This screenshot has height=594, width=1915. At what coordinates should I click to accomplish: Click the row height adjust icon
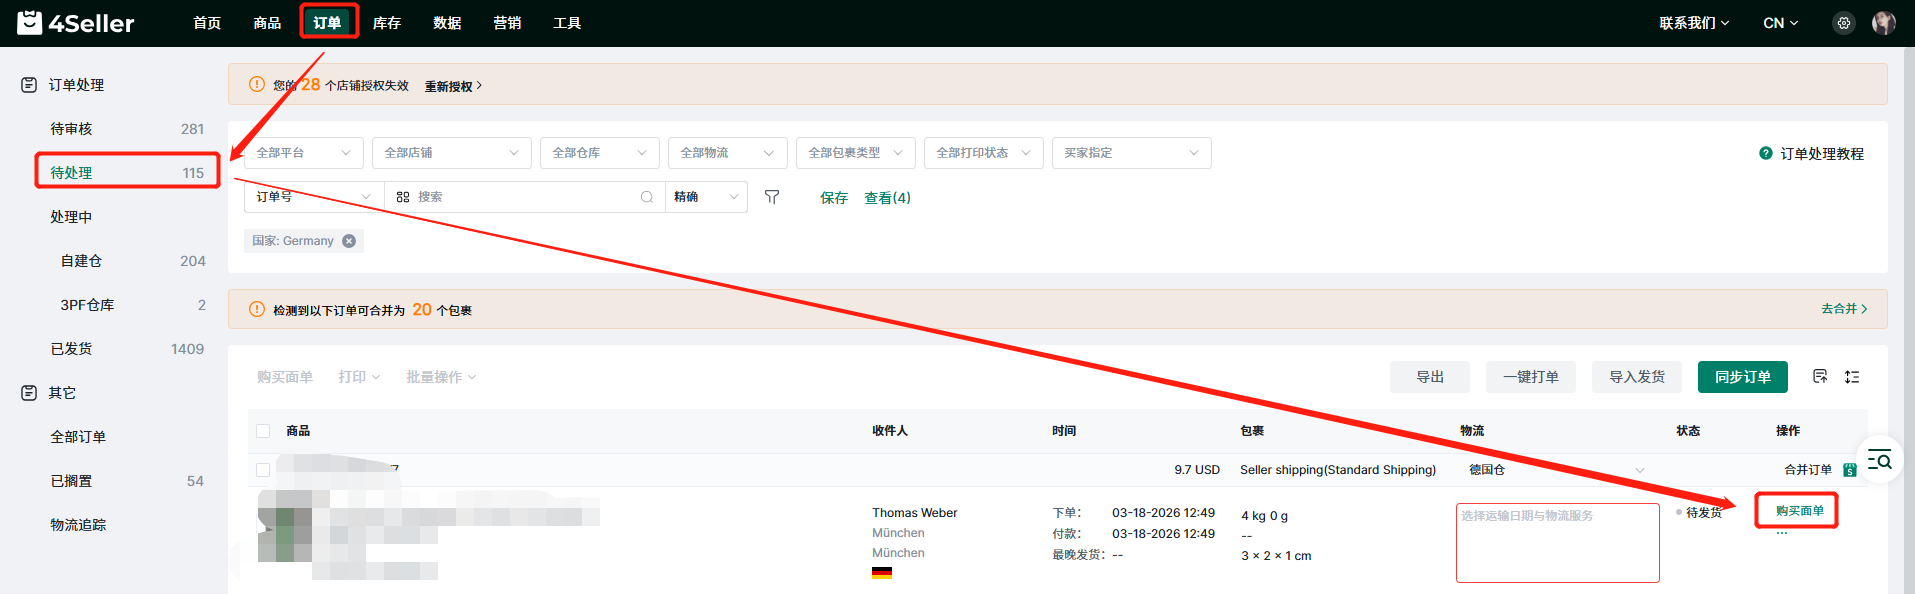point(1852,377)
